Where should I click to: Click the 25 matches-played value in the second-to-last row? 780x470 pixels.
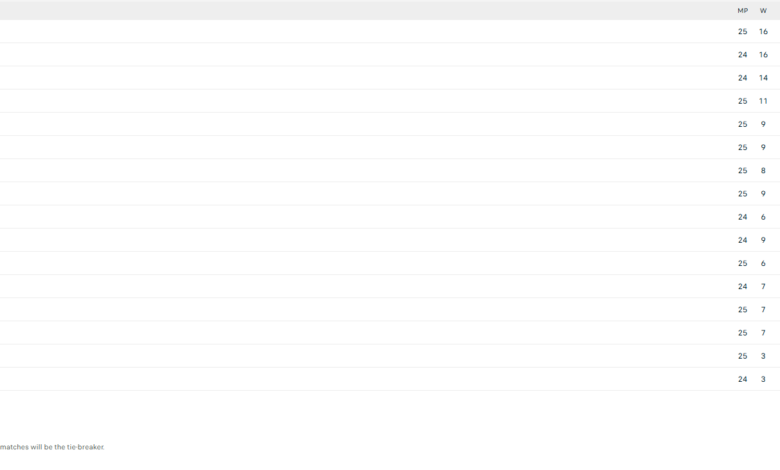742,356
